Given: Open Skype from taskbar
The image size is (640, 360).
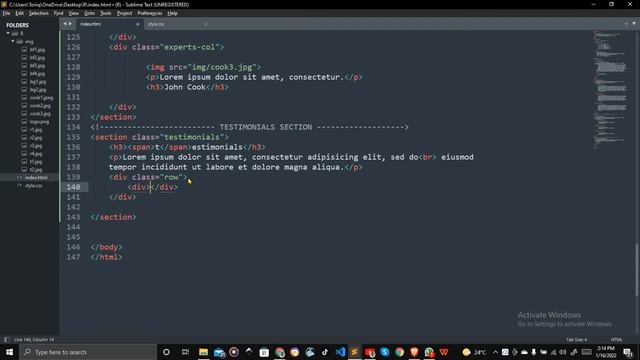Looking at the screenshot, I should pos(384,352).
